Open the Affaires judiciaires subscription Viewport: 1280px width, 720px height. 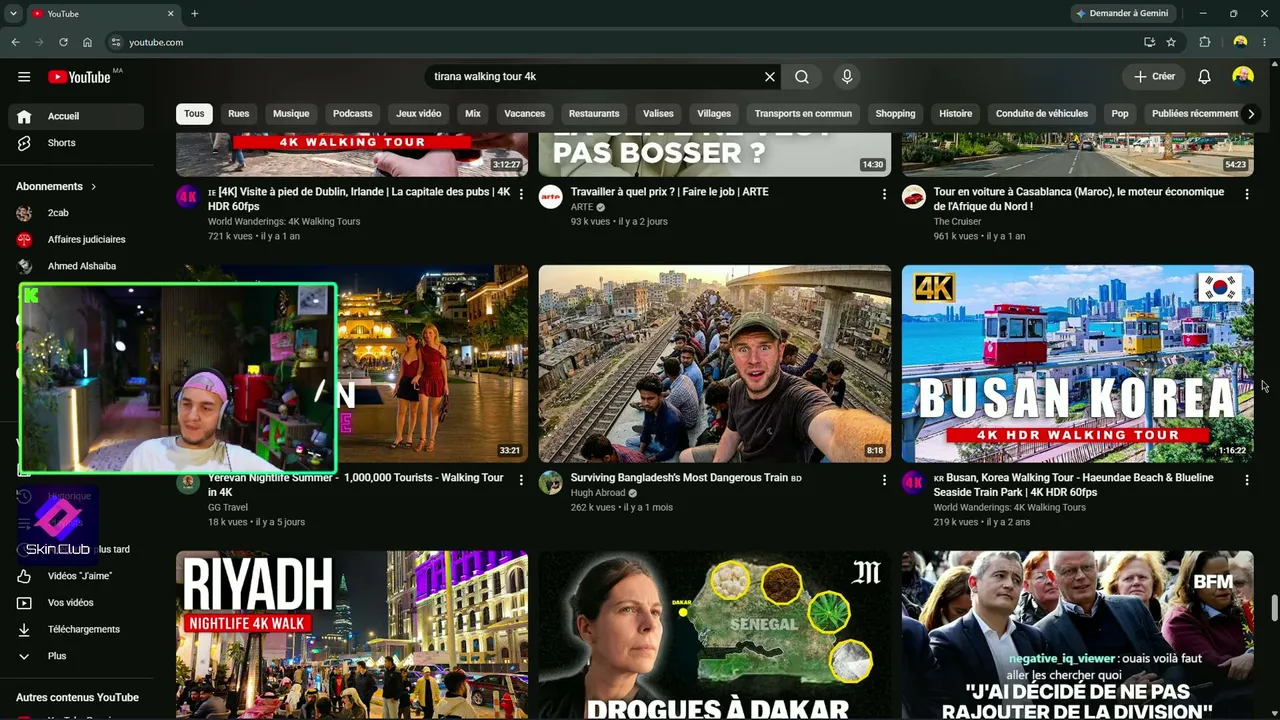[x=76, y=240]
